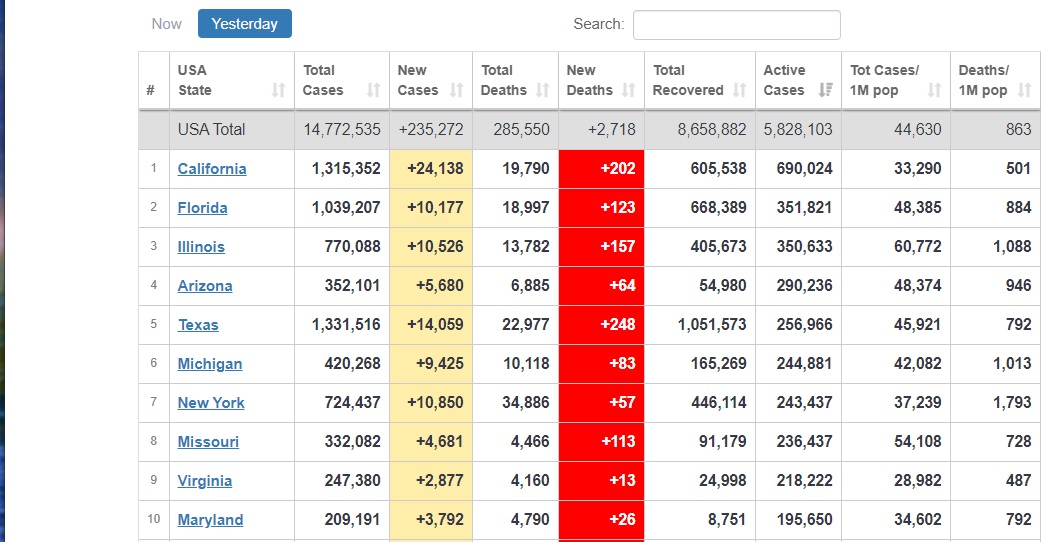1041x542 pixels.
Task: Open the New York state link
Action: tap(211, 403)
